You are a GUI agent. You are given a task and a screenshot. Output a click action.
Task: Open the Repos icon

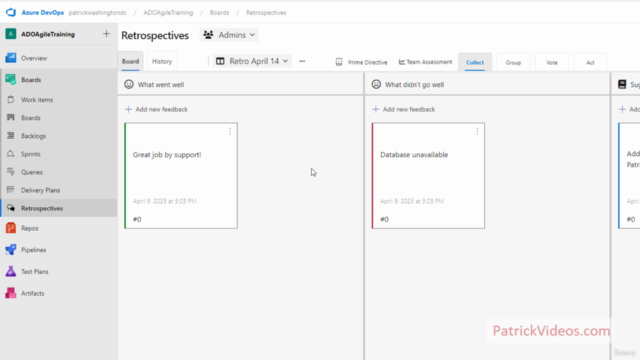click(11, 228)
